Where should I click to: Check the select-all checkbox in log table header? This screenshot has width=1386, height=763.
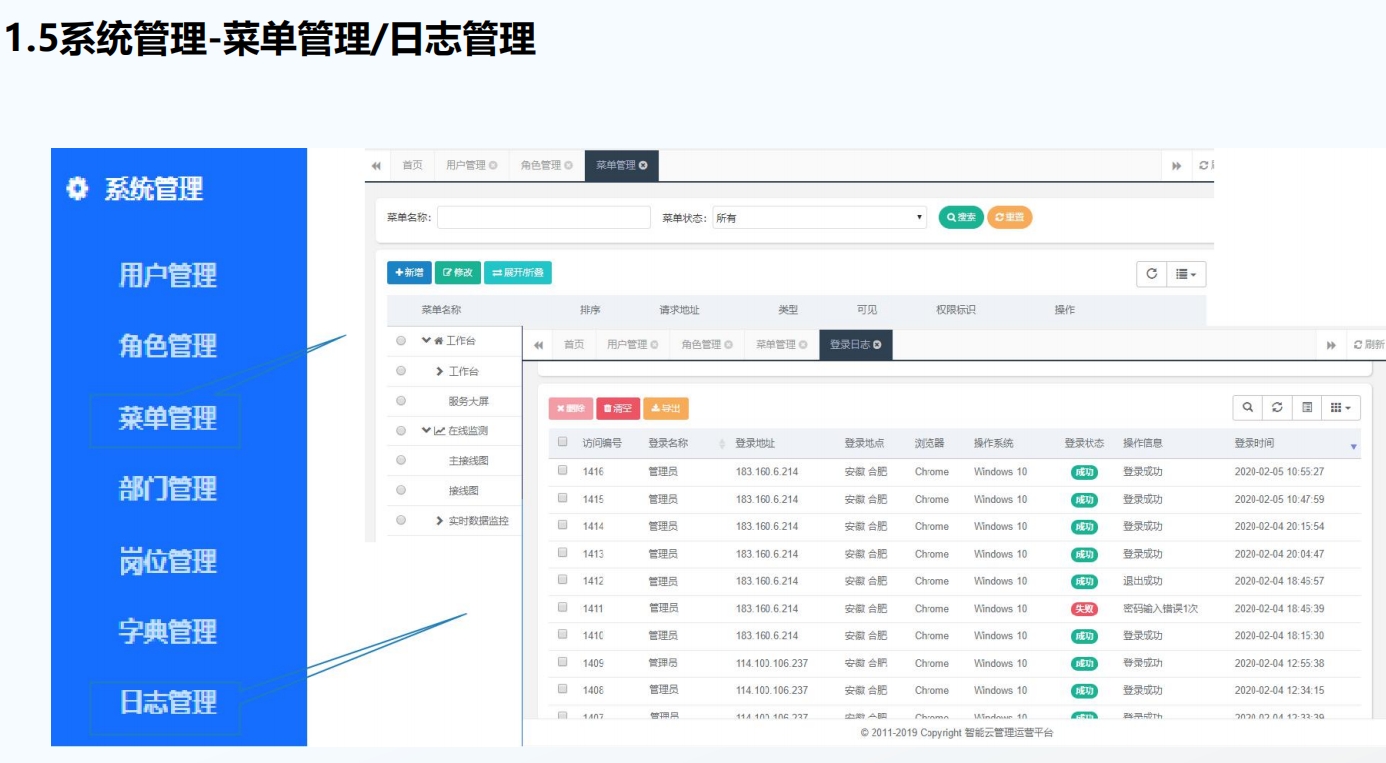click(563, 442)
